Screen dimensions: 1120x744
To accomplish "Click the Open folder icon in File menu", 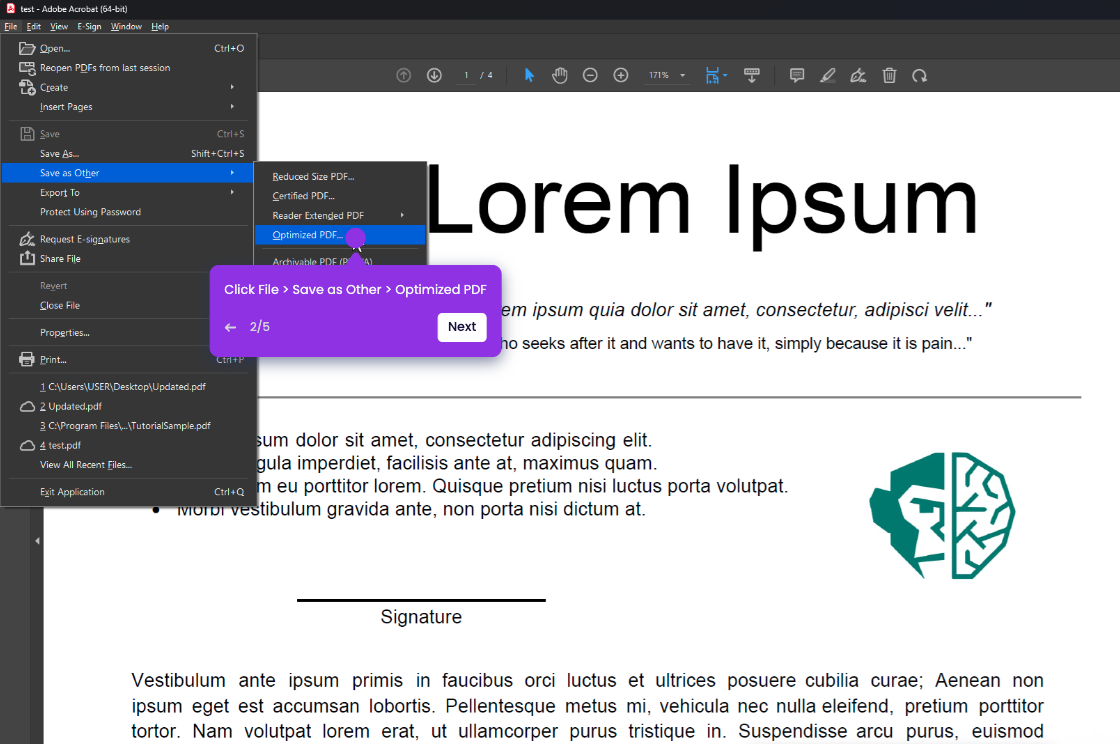I will 27,49.
